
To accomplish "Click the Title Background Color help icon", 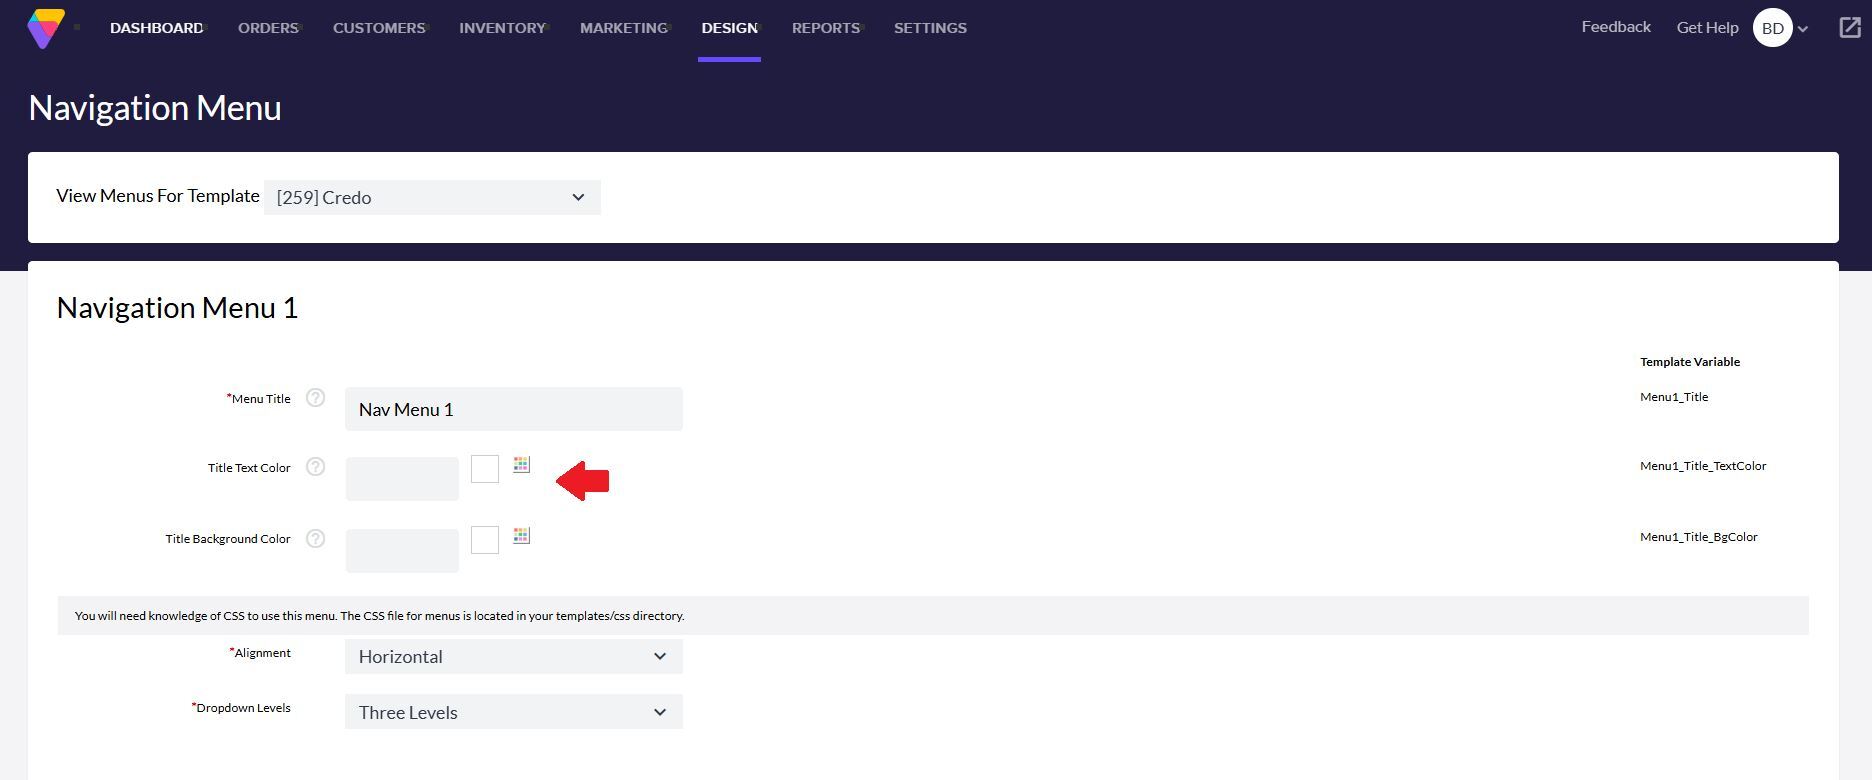I will 315,539.
